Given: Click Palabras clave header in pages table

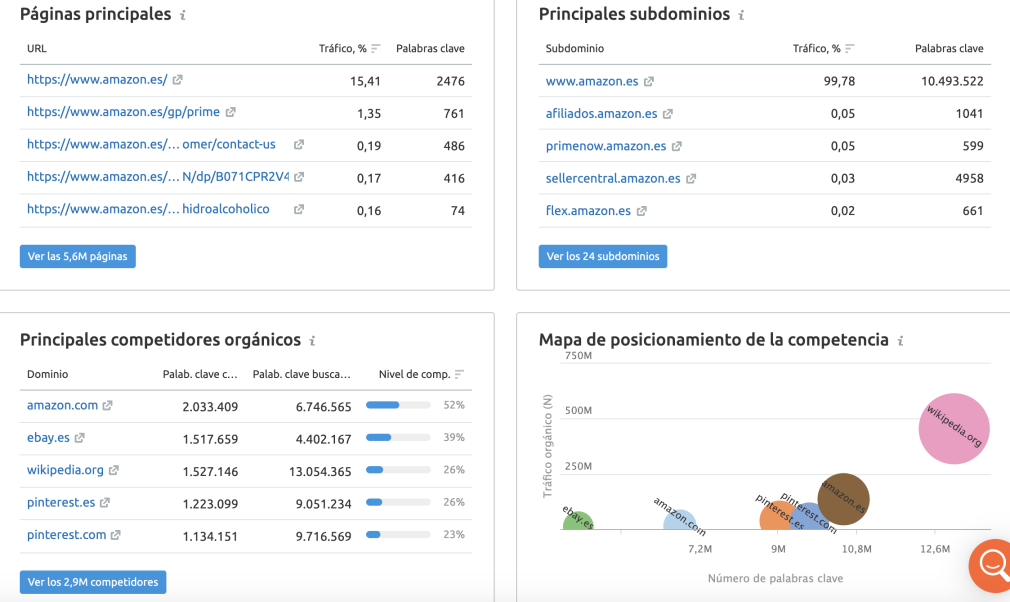Looking at the screenshot, I should (430, 49).
